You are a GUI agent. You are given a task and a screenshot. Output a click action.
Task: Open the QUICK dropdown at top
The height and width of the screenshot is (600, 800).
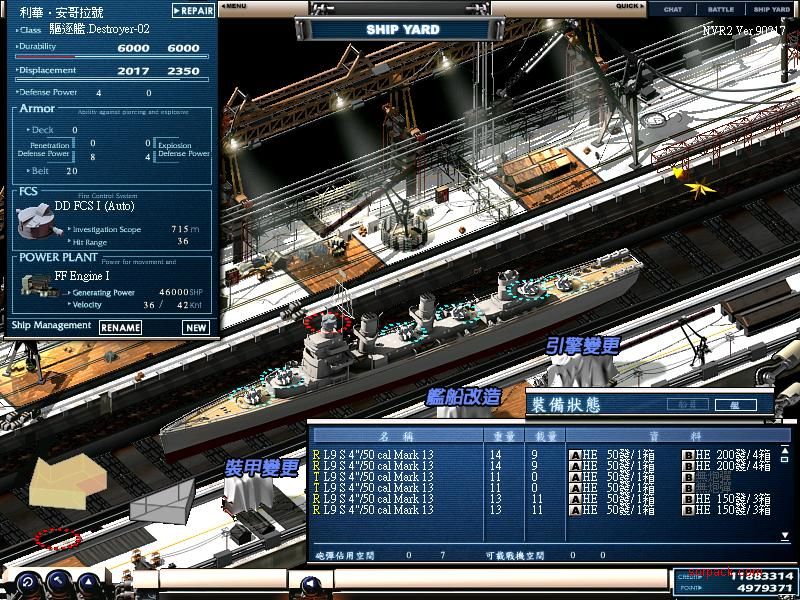coord(631,6)
